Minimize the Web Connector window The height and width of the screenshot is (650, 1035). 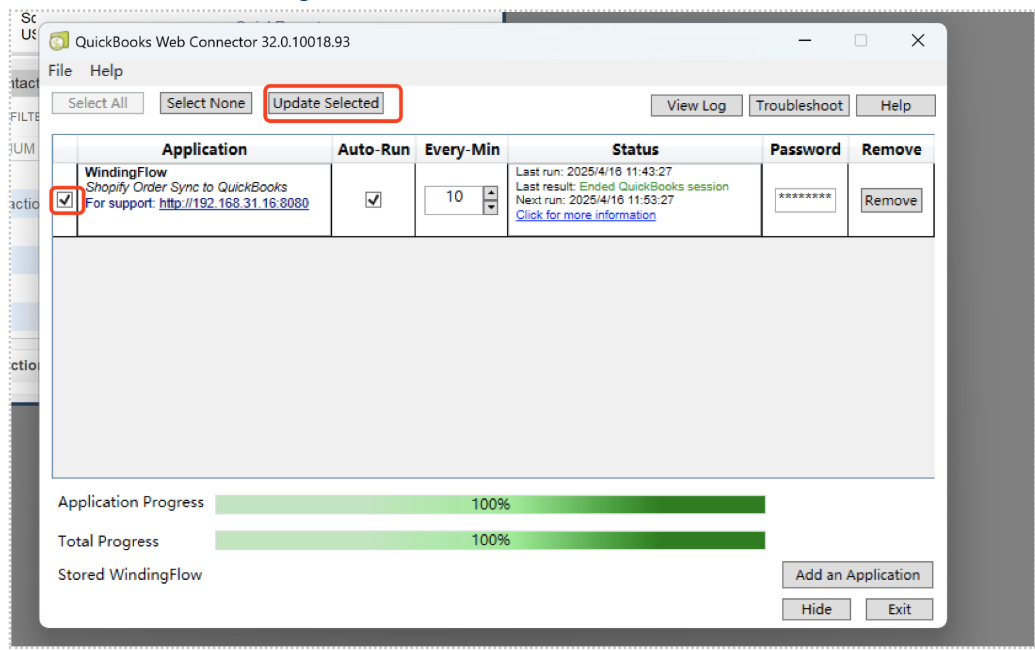[805, 41]
